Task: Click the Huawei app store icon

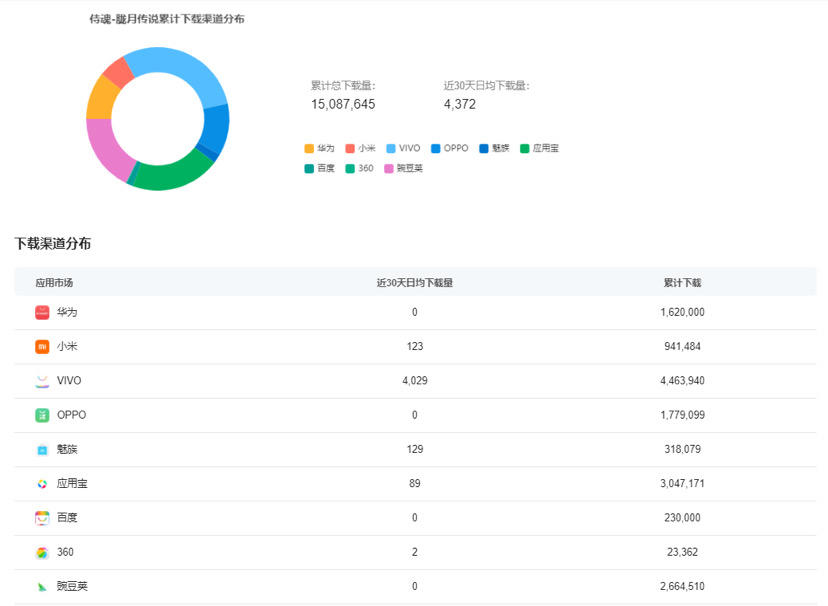Action: click(x=42, y=312)
